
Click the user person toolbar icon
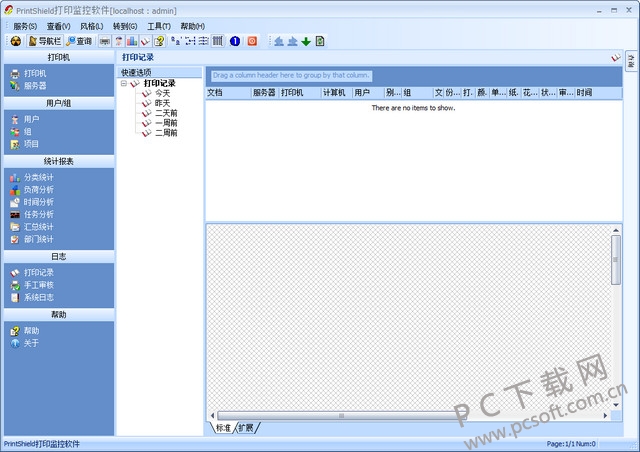[118, 41]
